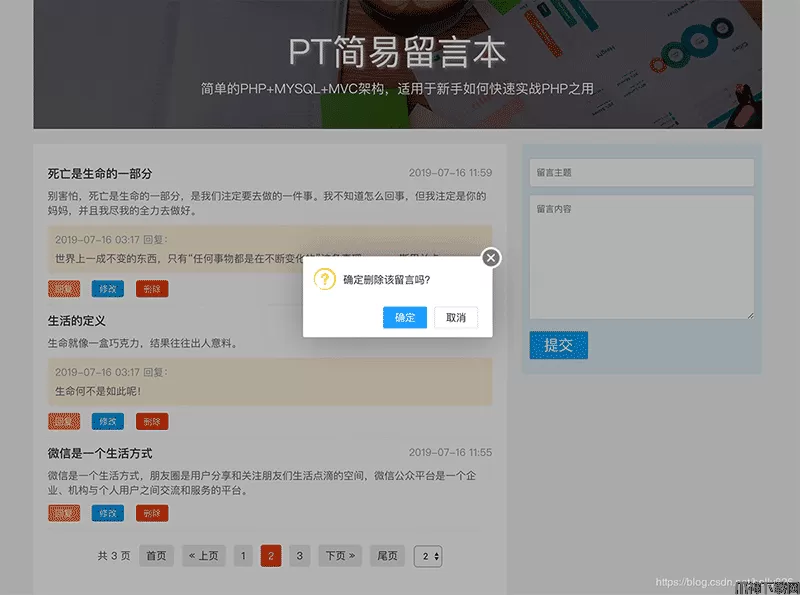Select current page 2 in pagination
This screenshot has width=800, height=595.
(x=271, y=556)
